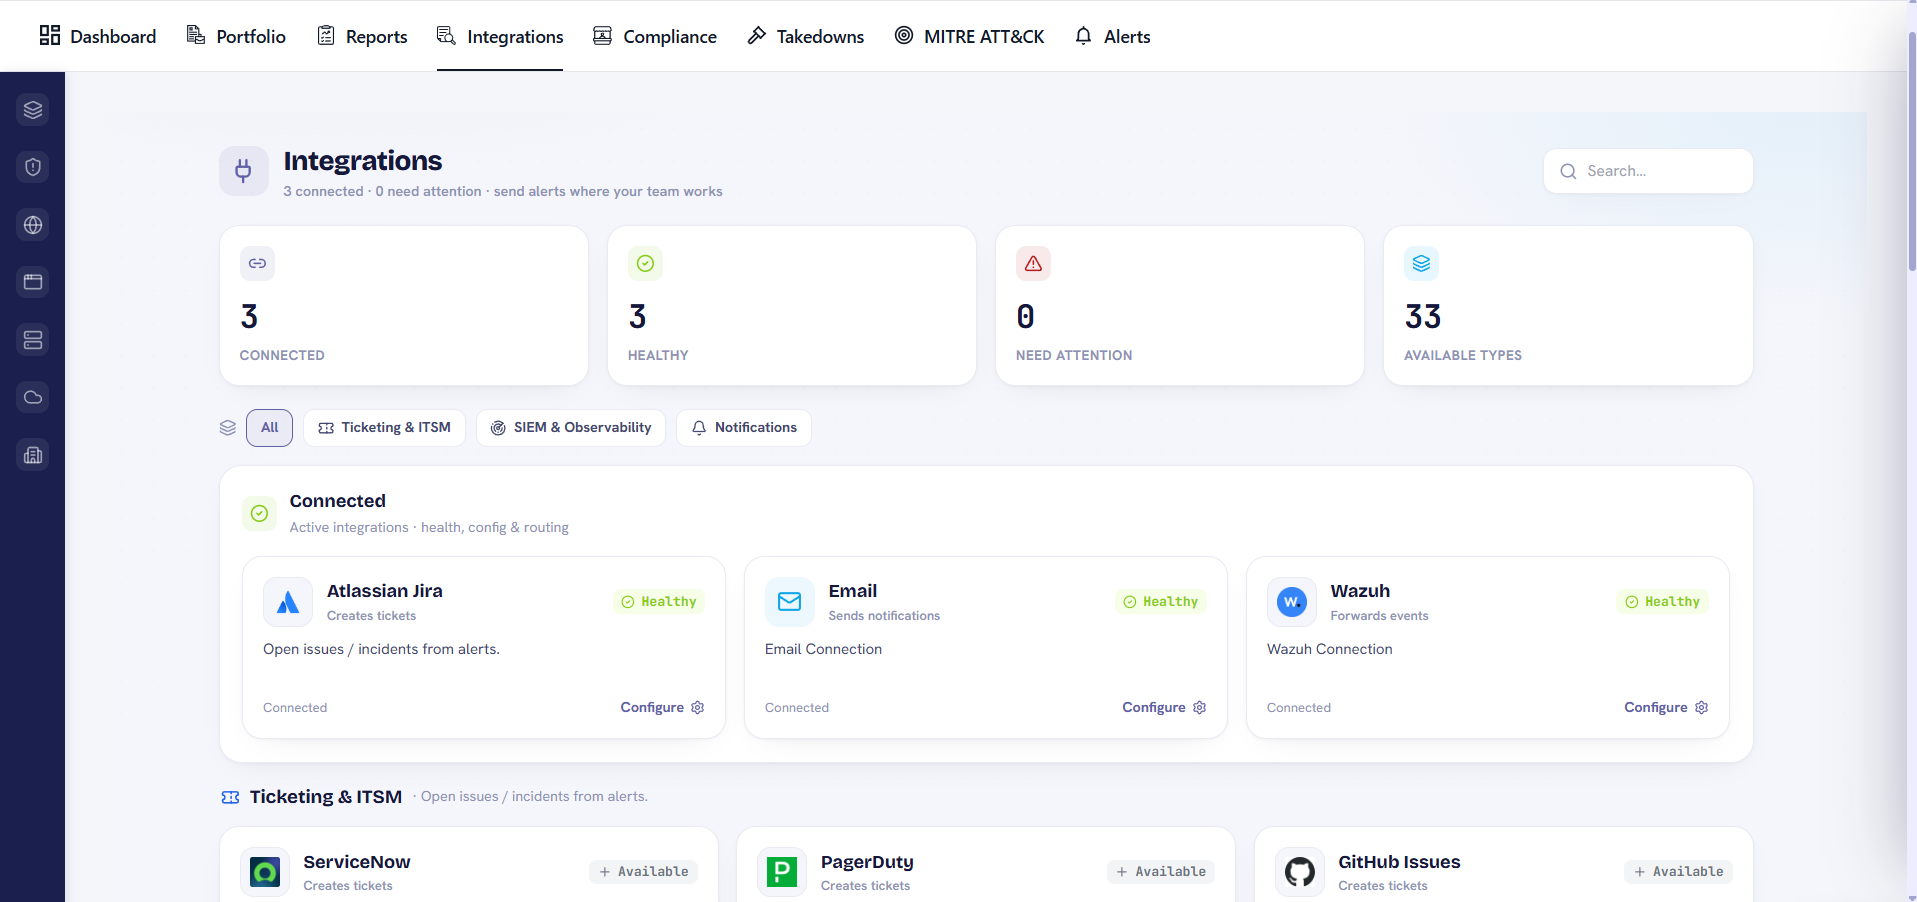Click the link icon on Connected stat card
1917x902 pixels.
257,263
